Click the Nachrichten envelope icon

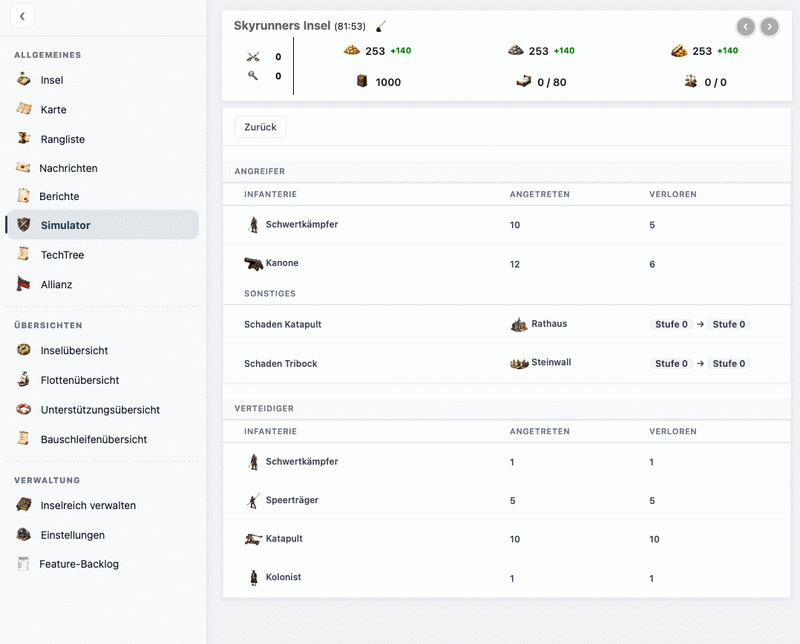(23, 167)
